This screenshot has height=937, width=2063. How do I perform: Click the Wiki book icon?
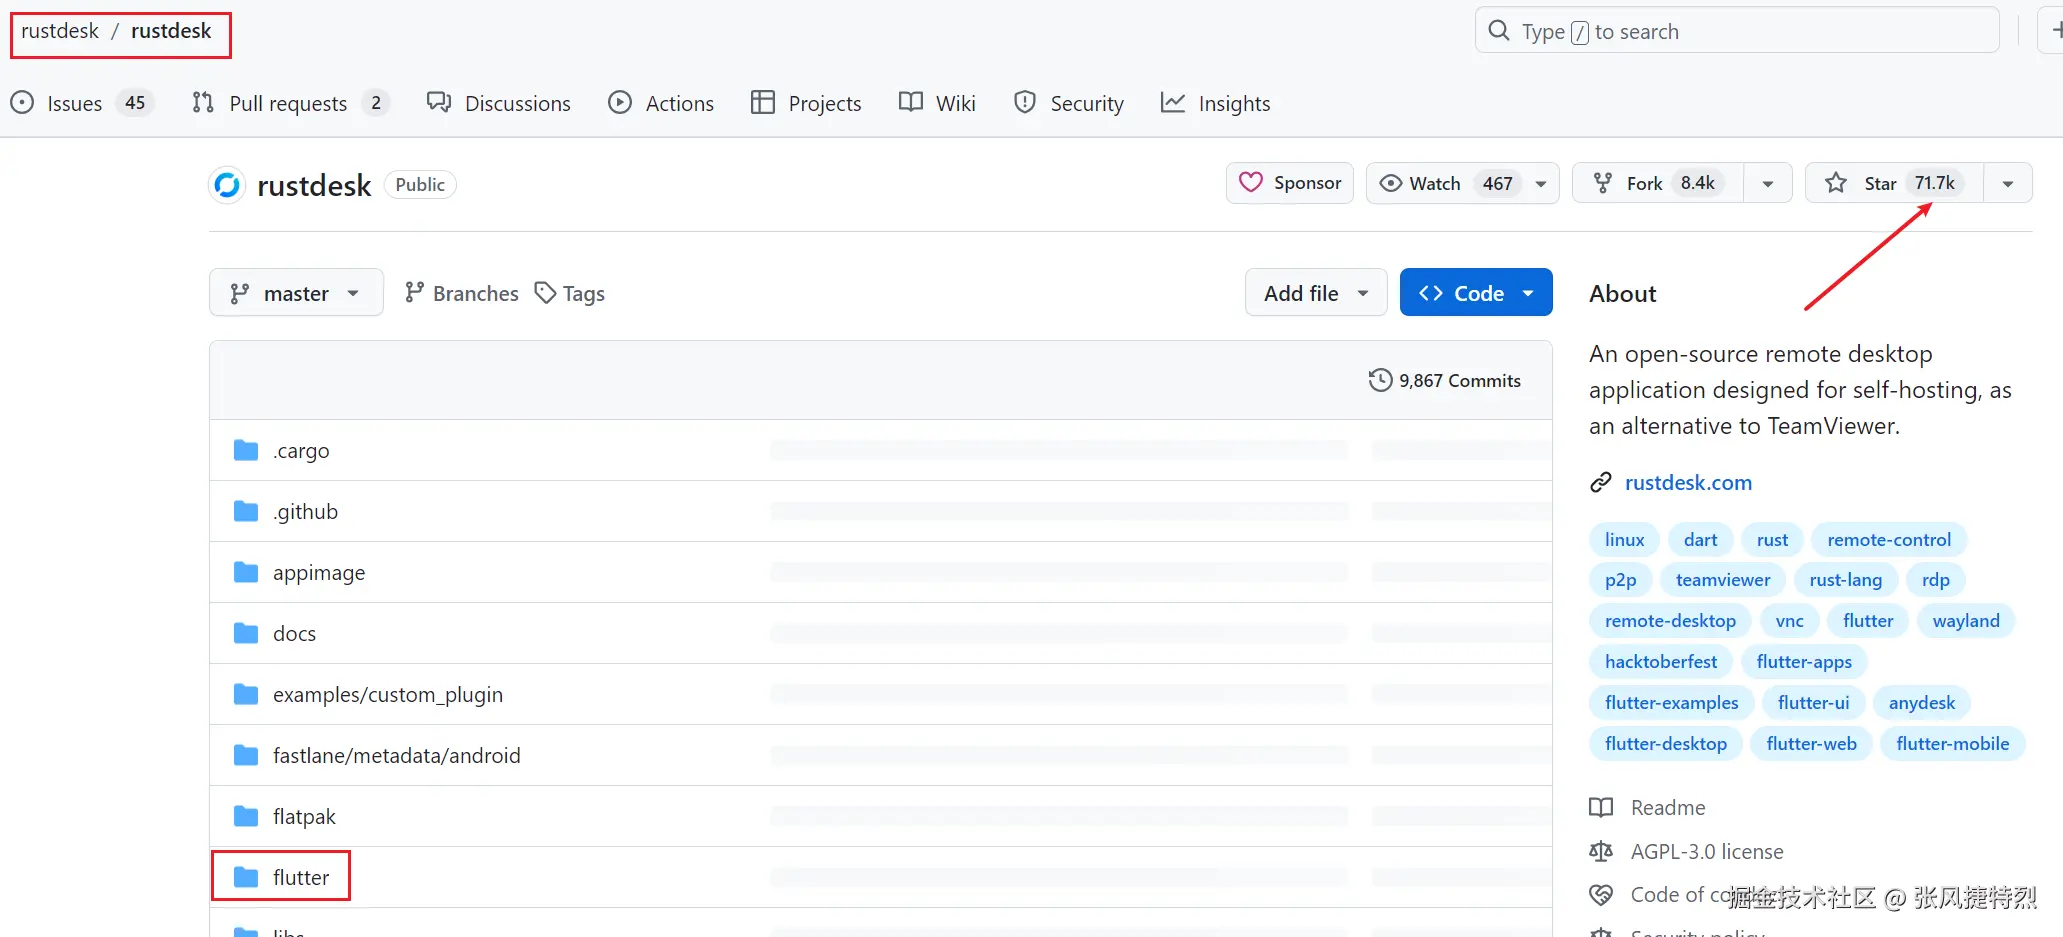coord(911,103)
